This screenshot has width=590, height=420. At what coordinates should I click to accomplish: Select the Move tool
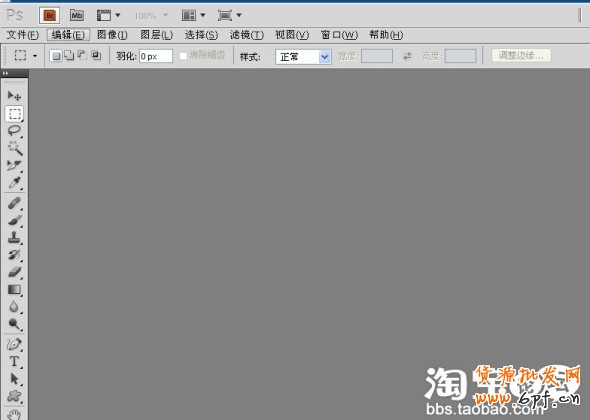[14, 96]
